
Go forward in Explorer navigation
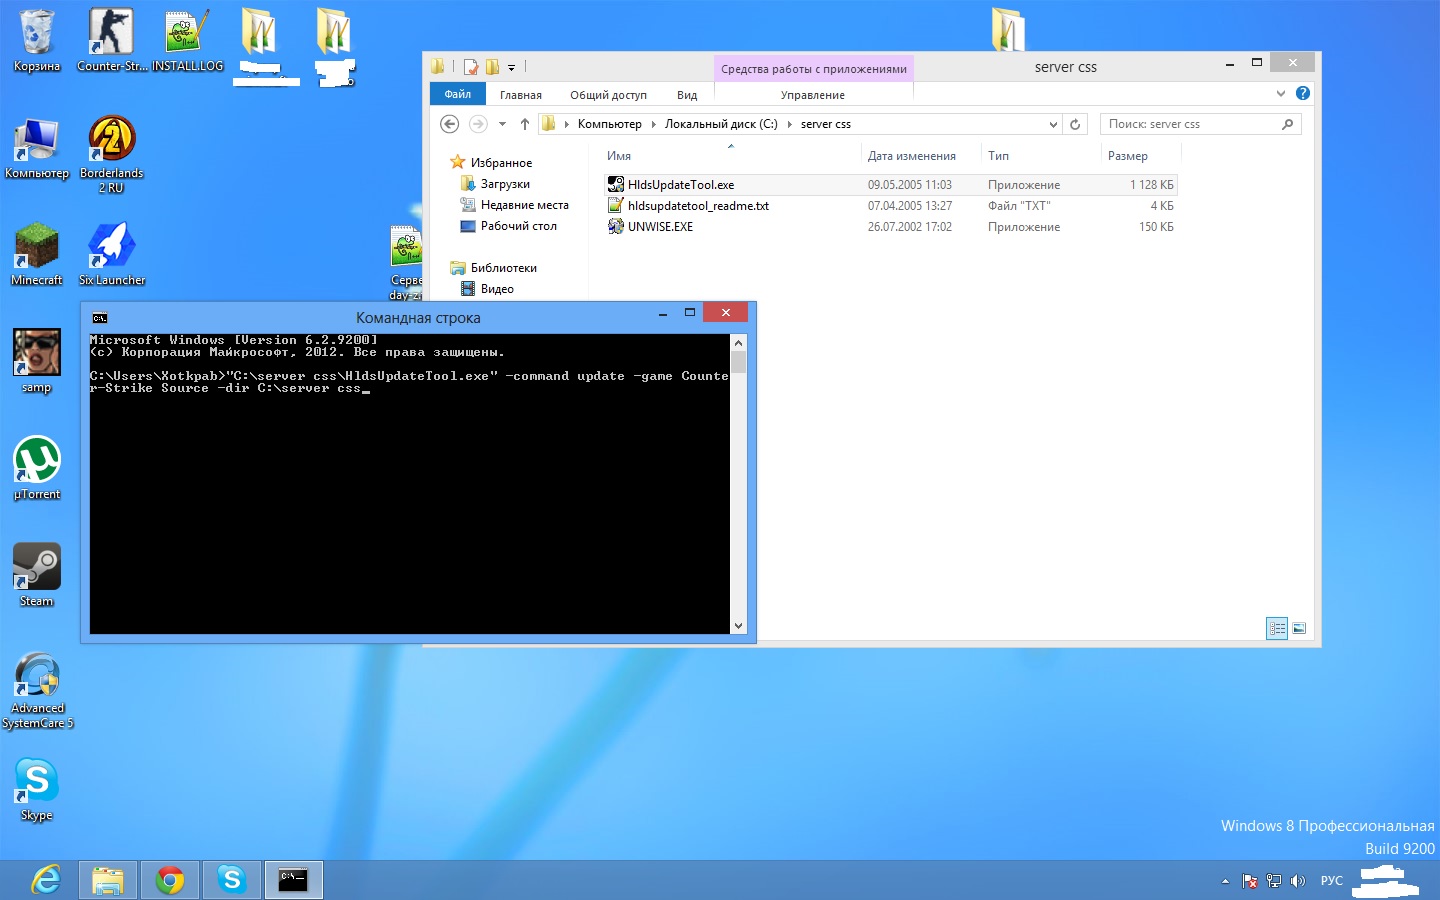click(x=478, y=124)
